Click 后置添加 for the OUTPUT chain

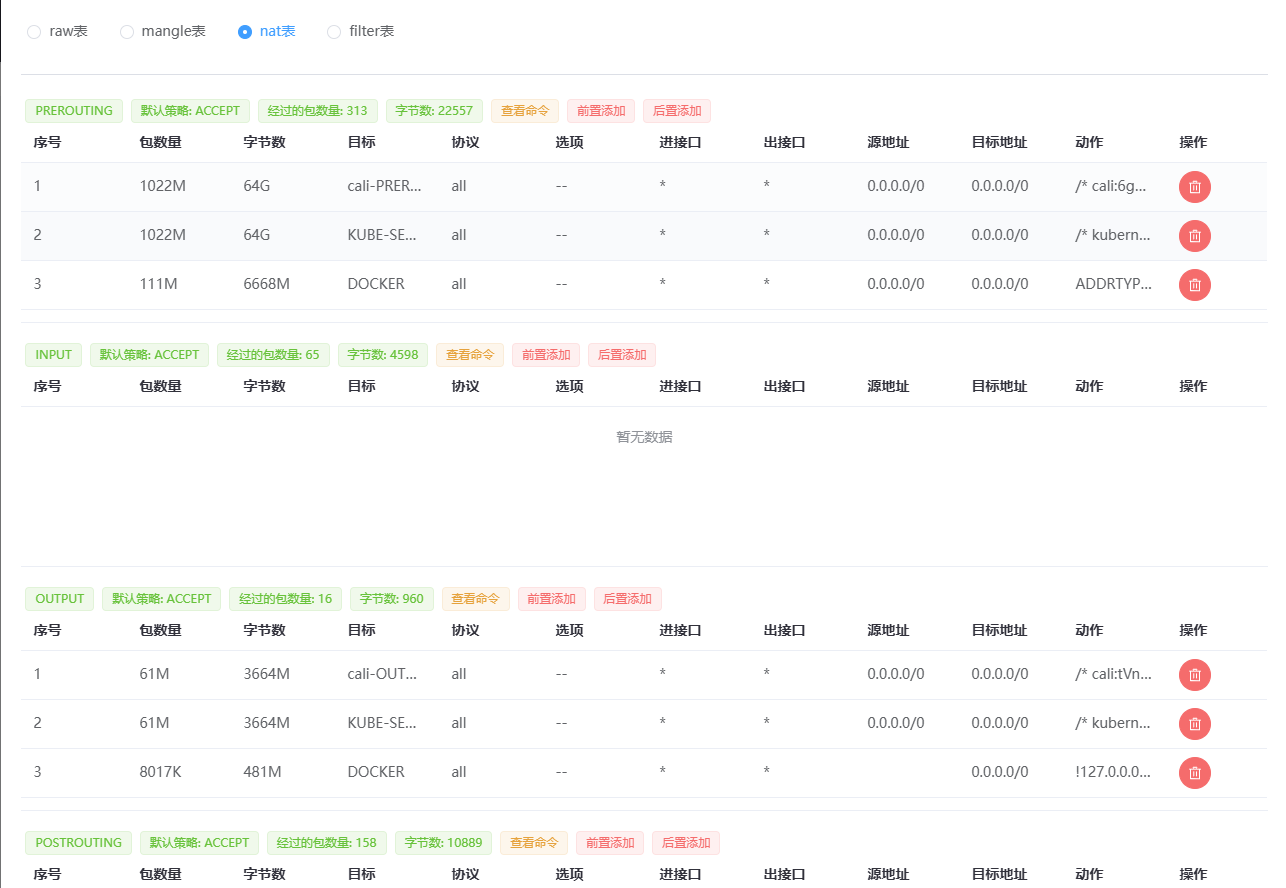pyautogui.click(x=627, y=599)
